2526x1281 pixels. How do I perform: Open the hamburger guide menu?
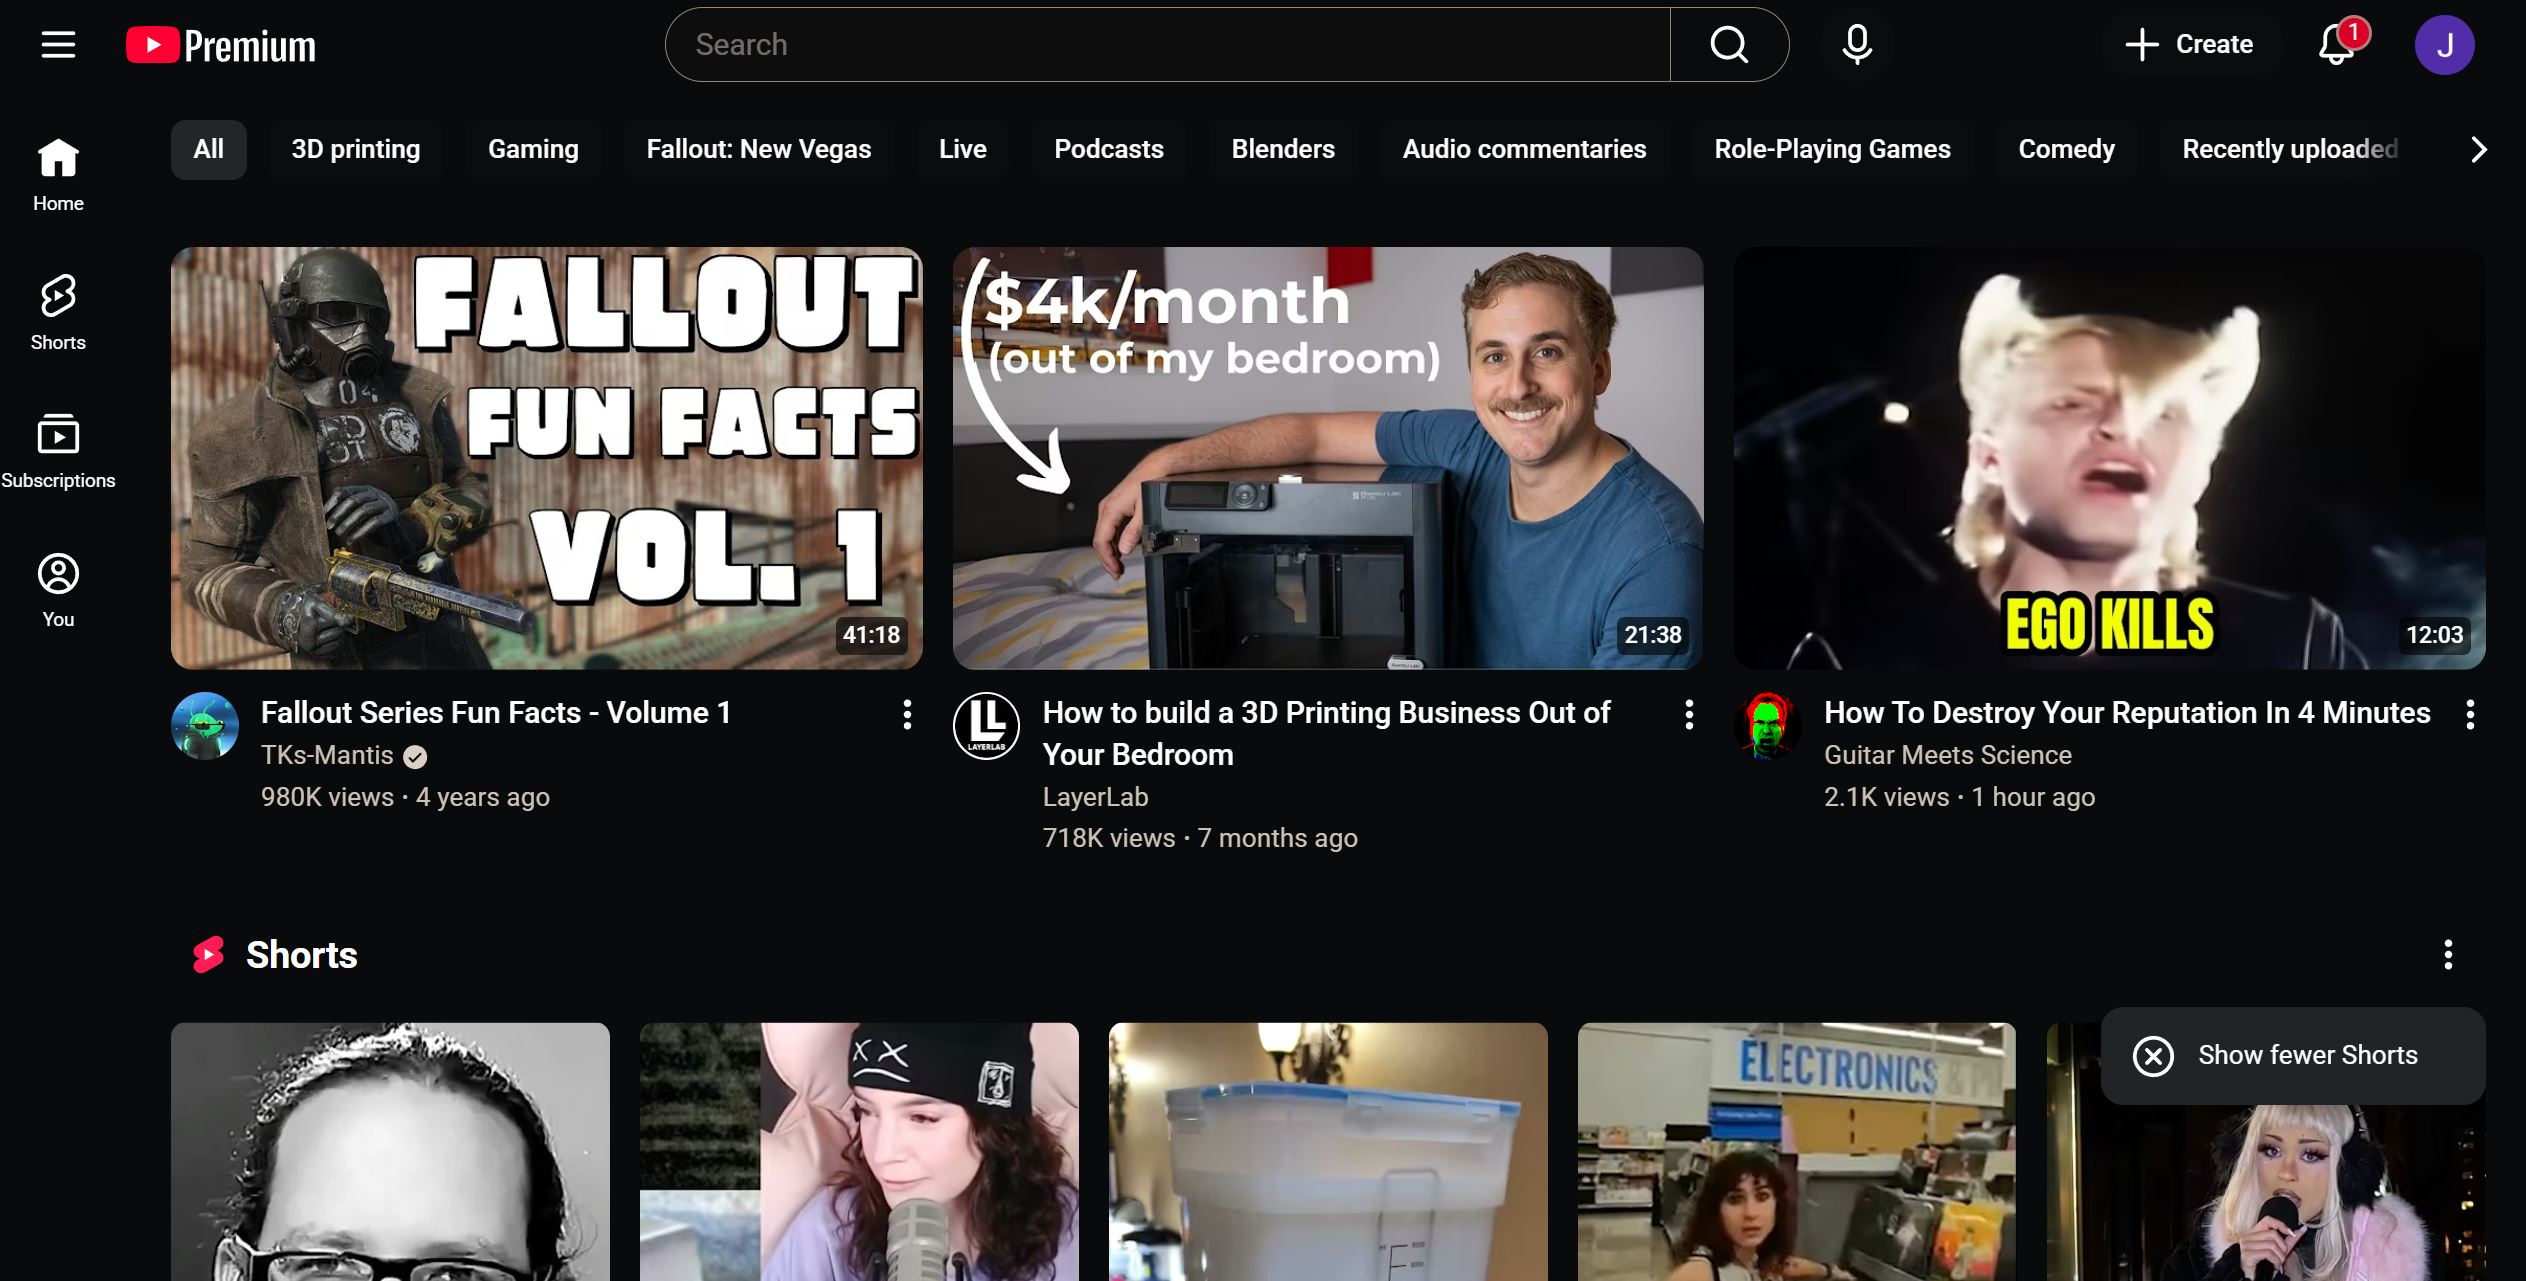pos(58,45)
